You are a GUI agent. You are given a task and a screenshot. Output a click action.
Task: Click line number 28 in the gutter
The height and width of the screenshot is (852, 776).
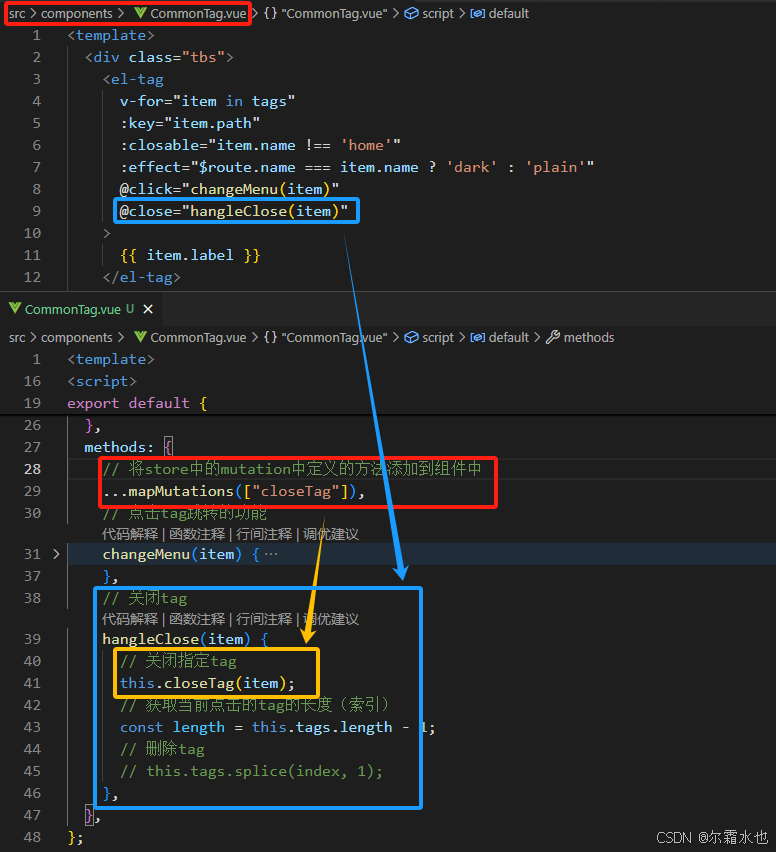[x=32, y=469]
